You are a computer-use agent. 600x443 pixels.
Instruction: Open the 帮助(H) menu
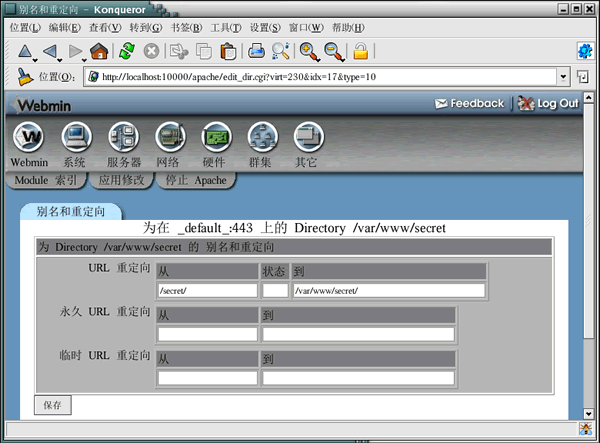coord(348,28)
